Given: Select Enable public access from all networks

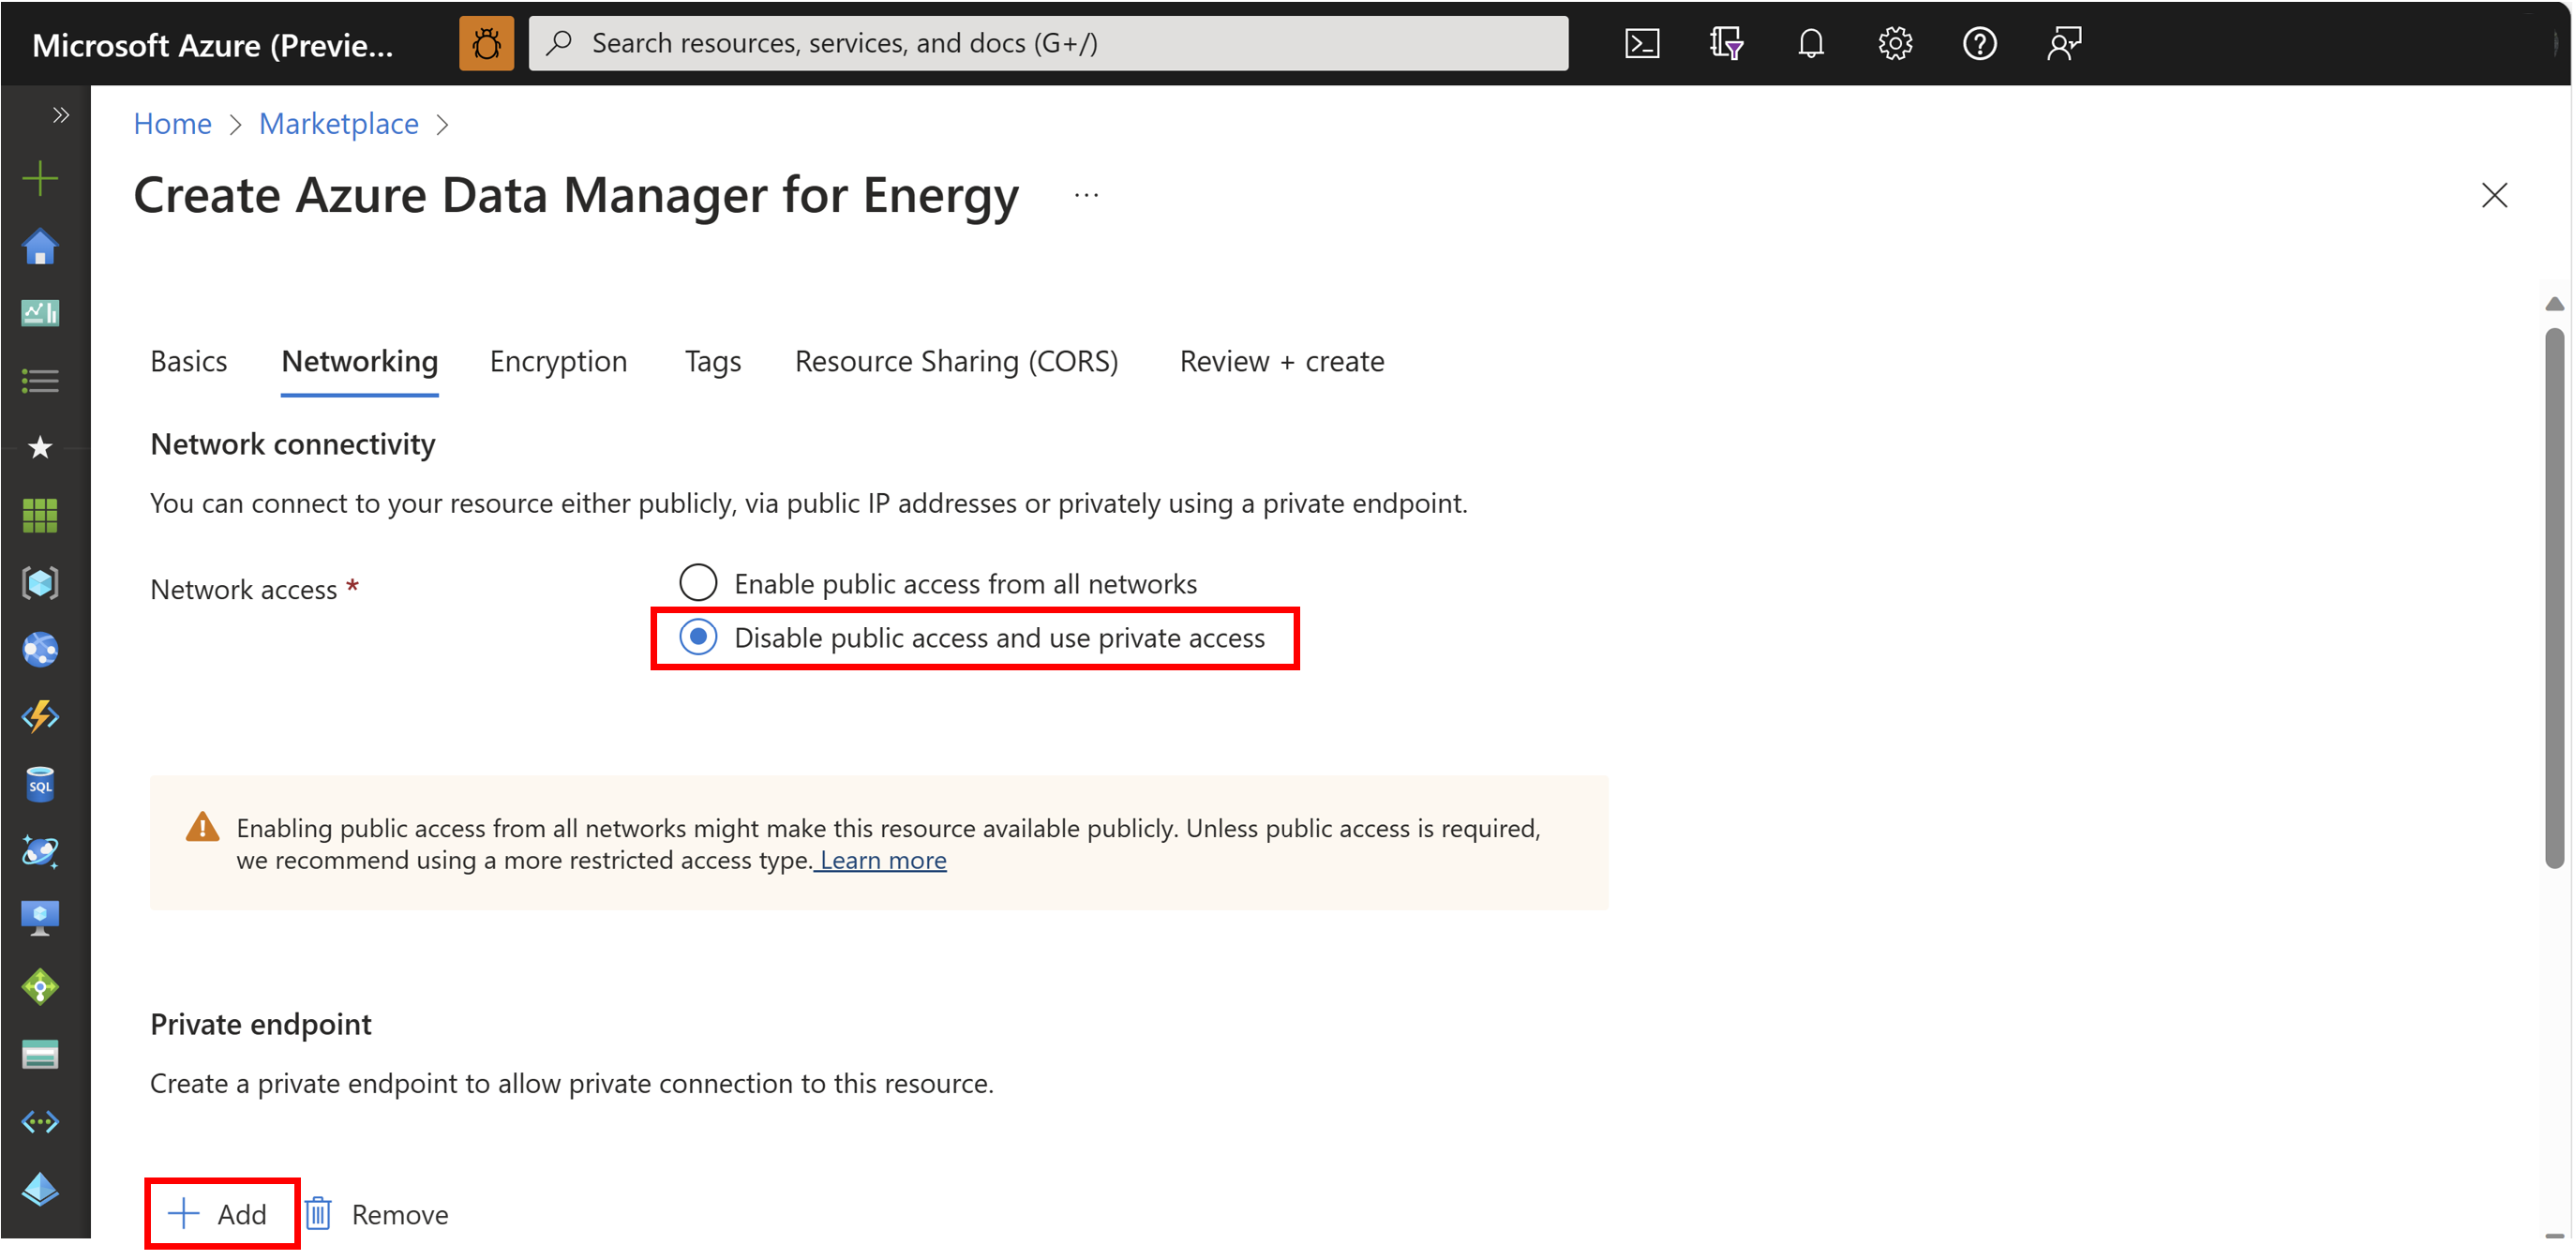Looking at the screenshot, I should click(698, 582).
